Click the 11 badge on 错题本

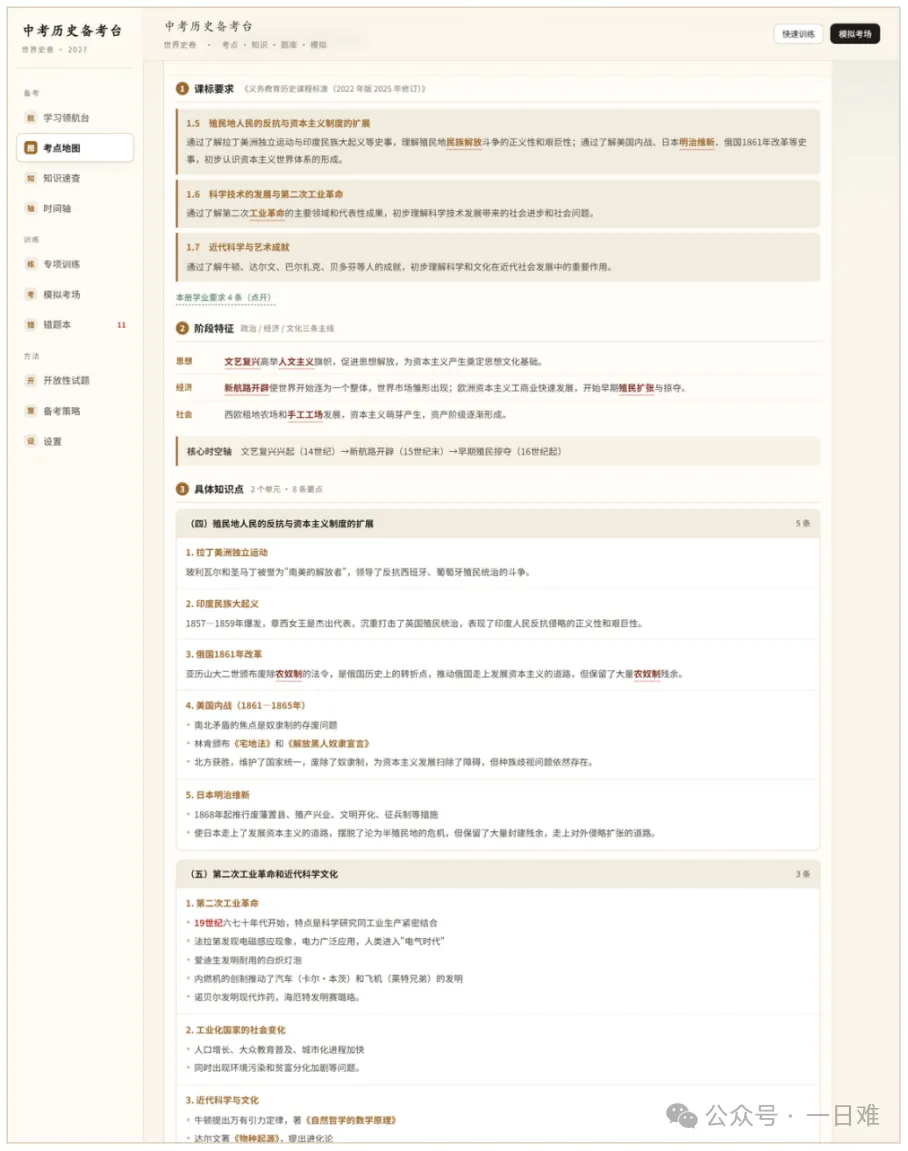pos(122,324)
